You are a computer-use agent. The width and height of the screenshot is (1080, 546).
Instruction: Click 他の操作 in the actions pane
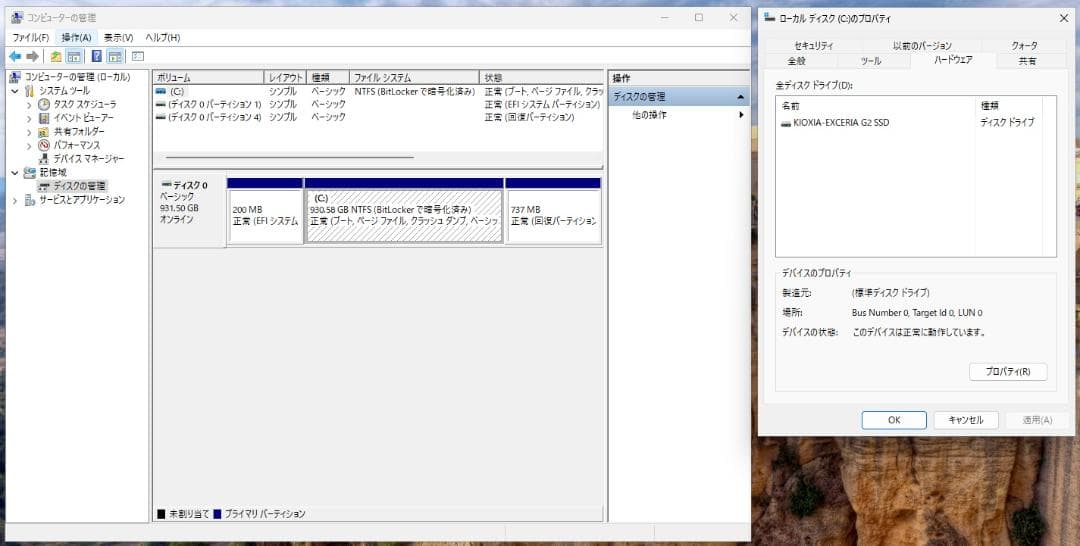(x=649, y=115)
